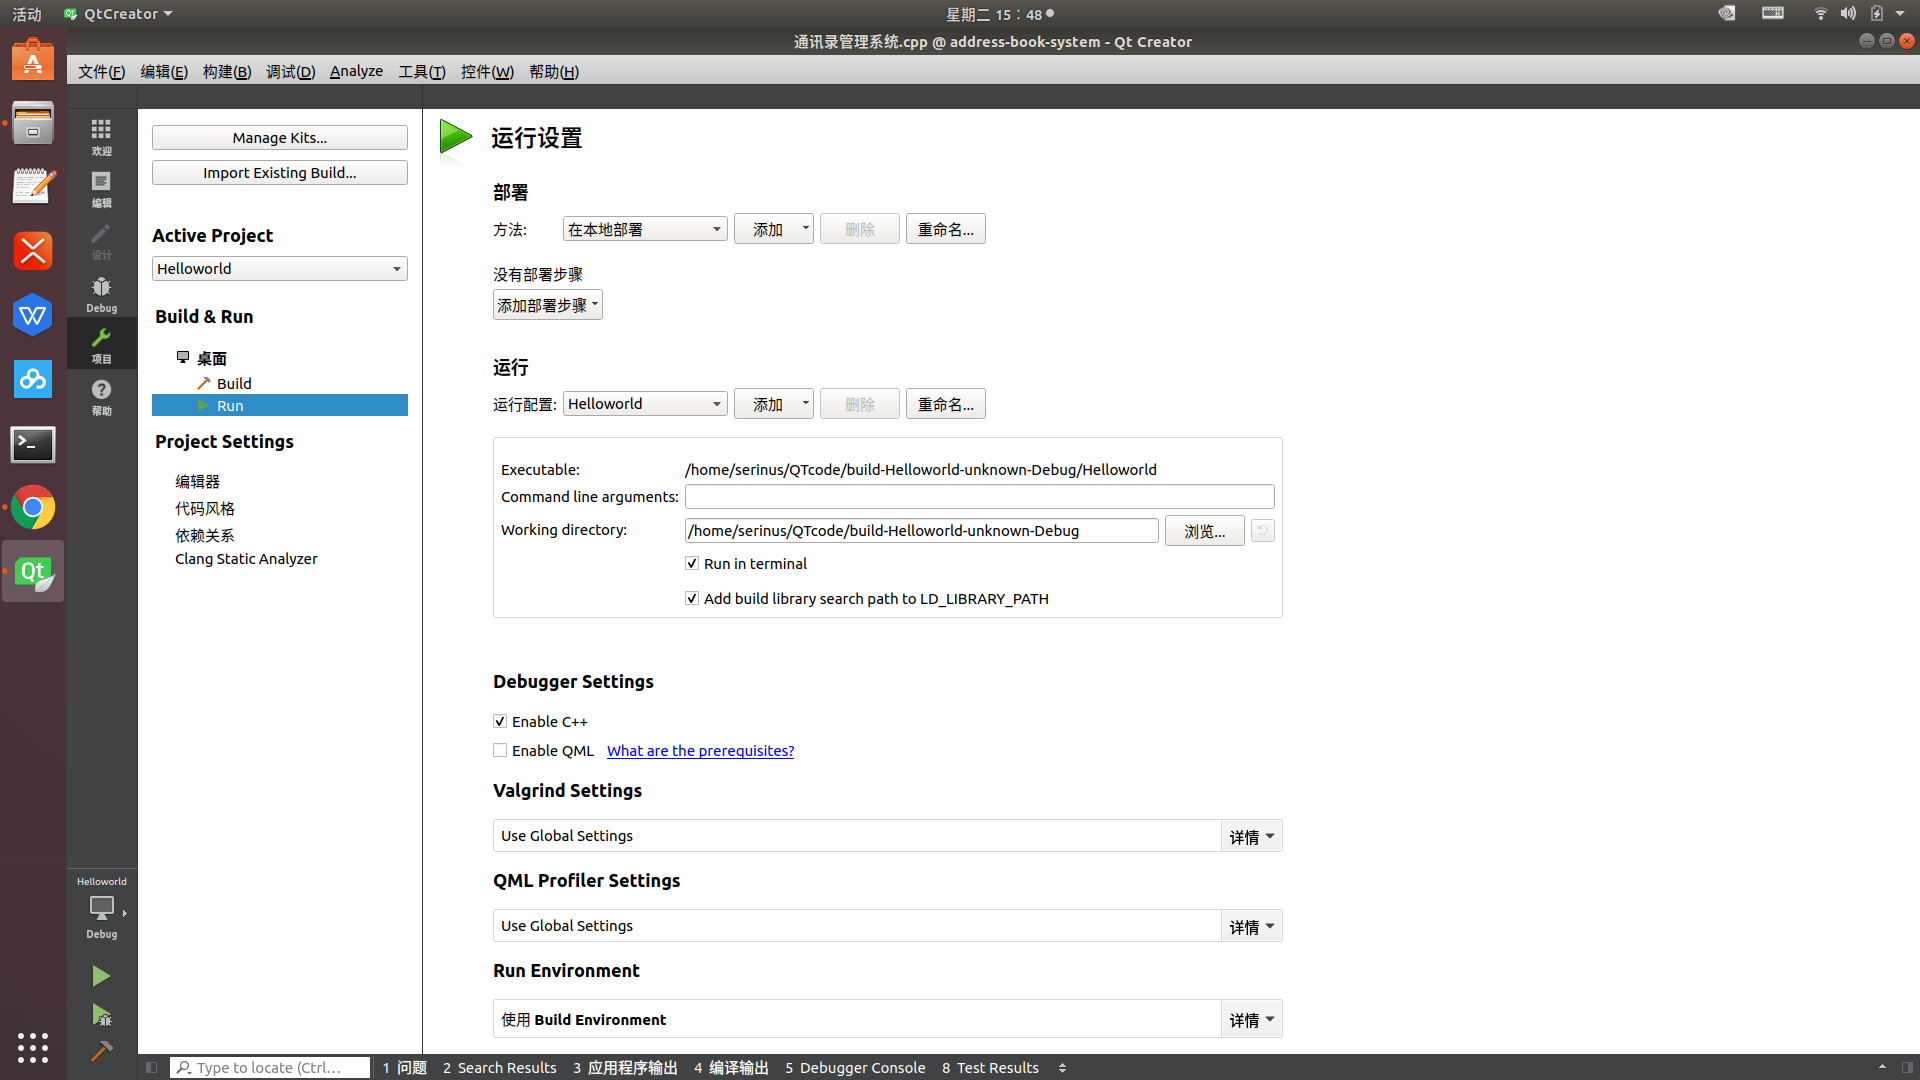1920x1080 pixels.
Task: Open What are the prerequisites? link
Action: [700, 751]
